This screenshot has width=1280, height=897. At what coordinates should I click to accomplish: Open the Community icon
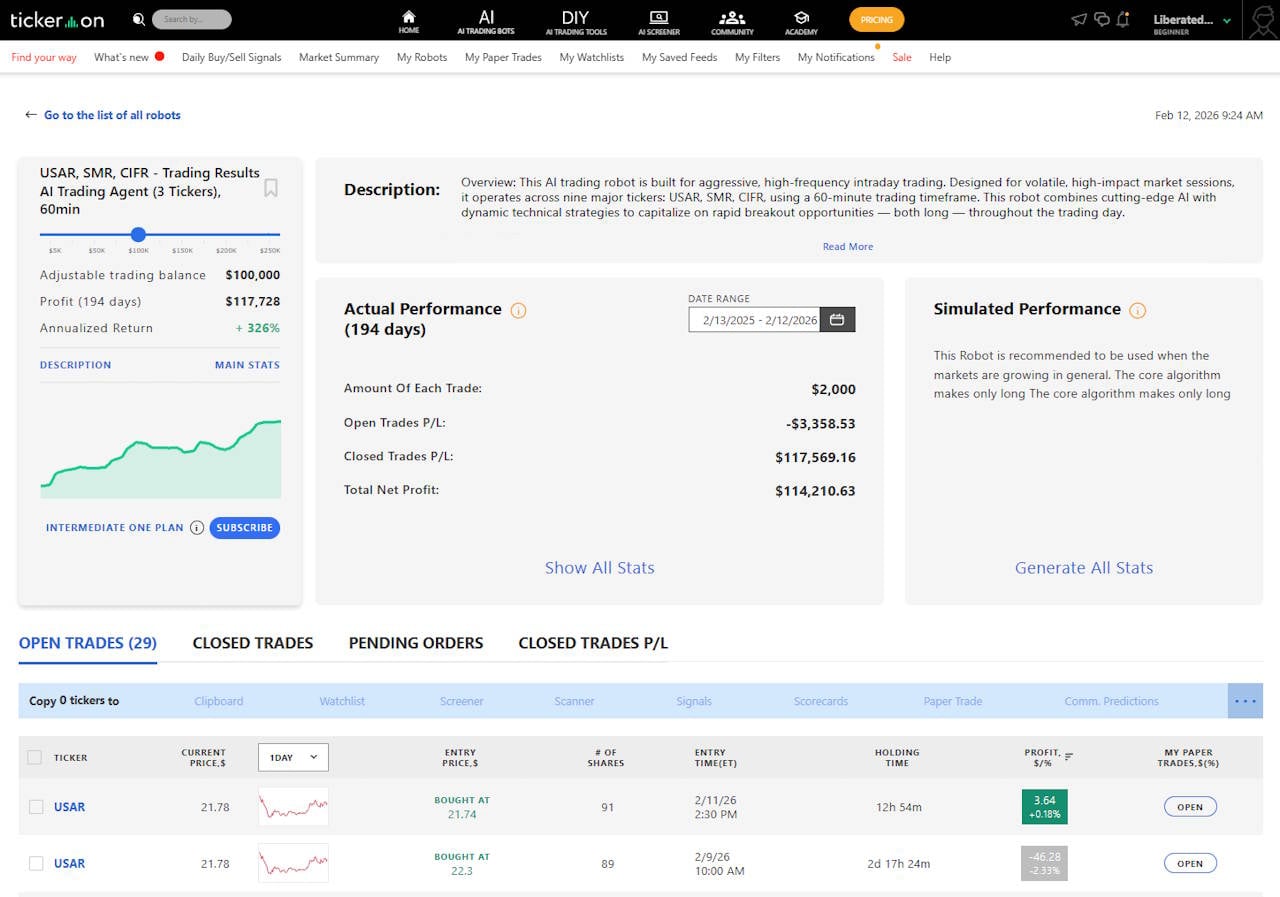coord(732,20)
